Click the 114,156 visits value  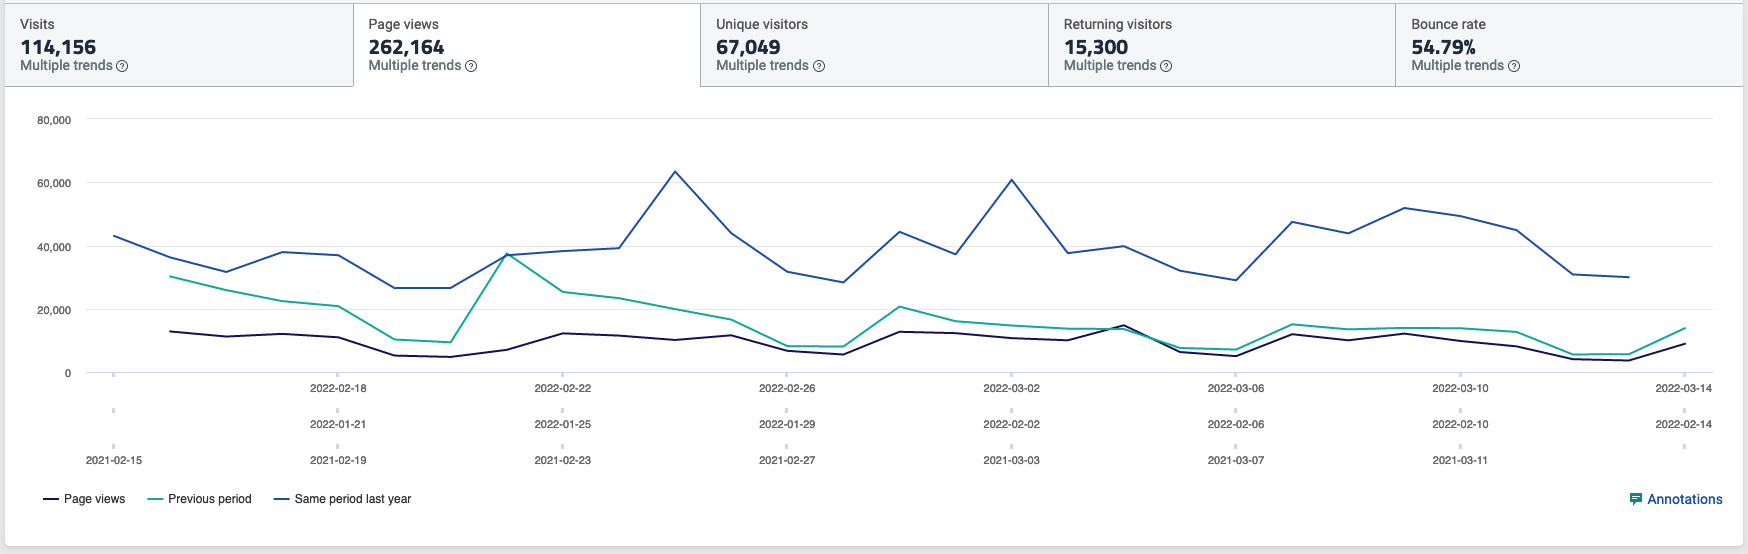click(58, 47)
